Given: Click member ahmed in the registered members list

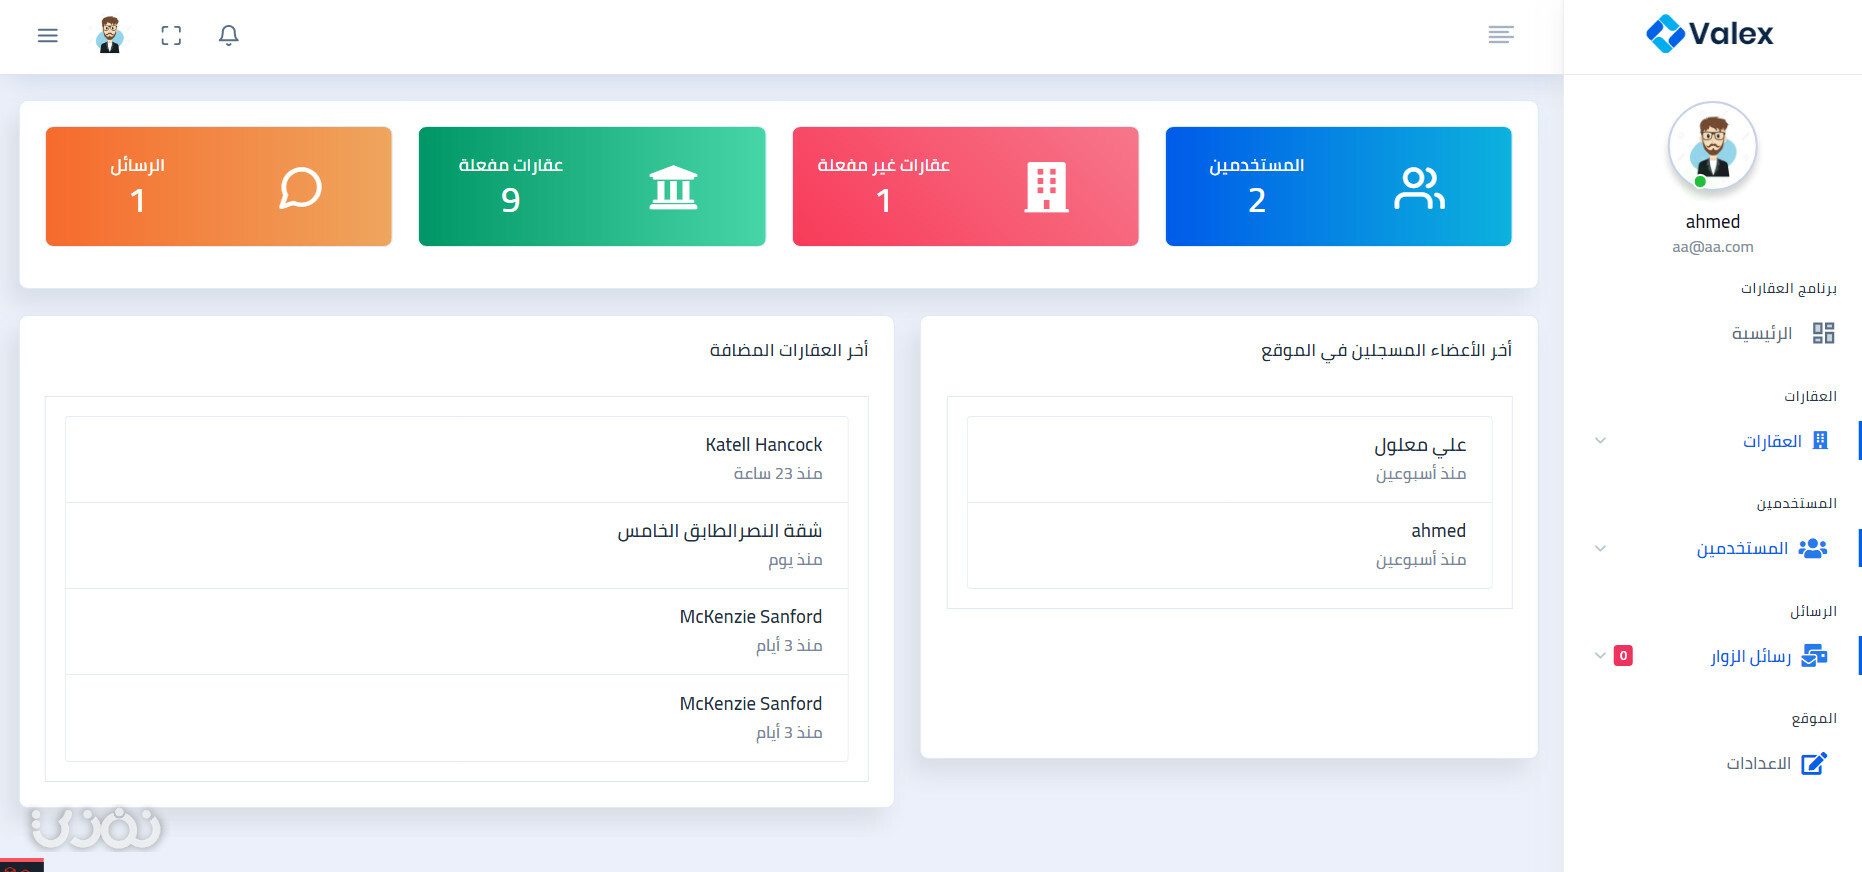Looking at the screenshot, I should click(x=1439, y=531).
